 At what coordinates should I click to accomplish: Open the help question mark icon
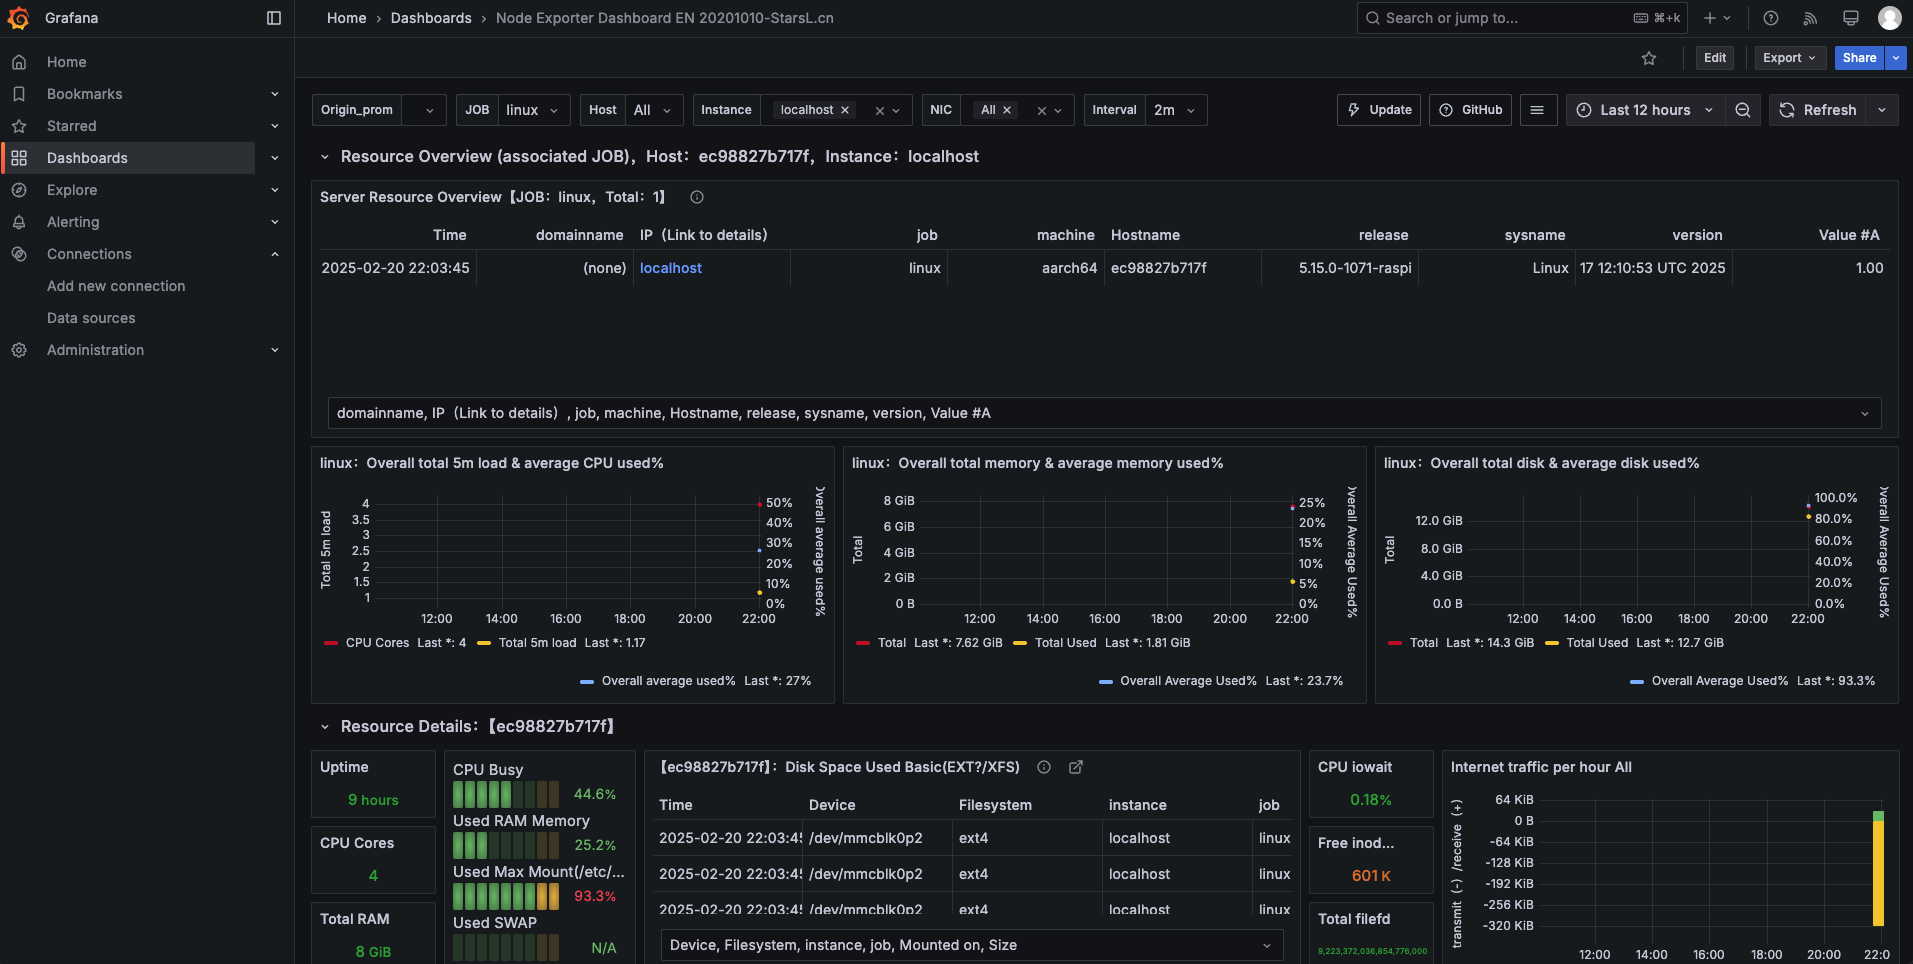pos(1771,18)
